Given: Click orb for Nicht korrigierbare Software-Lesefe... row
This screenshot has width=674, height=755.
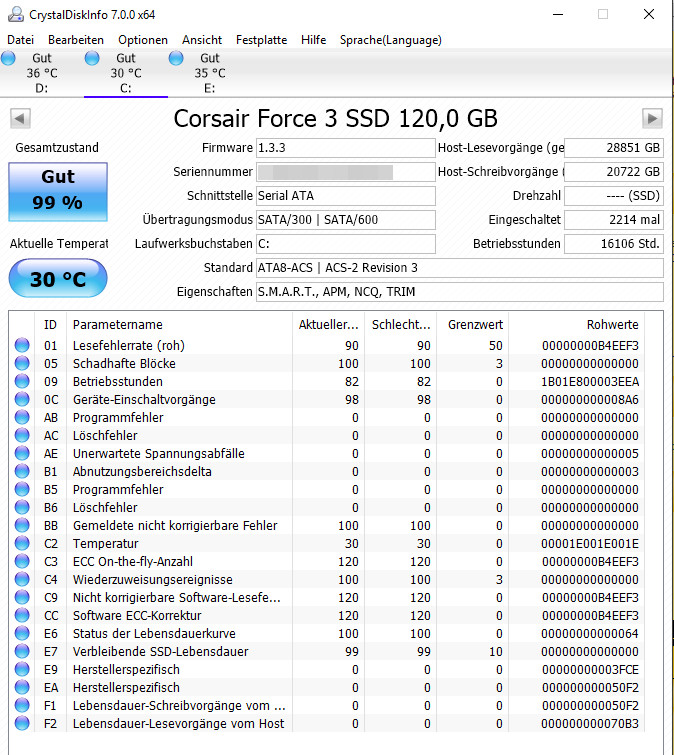Looking at the screenshot, I should coord(22,597).
